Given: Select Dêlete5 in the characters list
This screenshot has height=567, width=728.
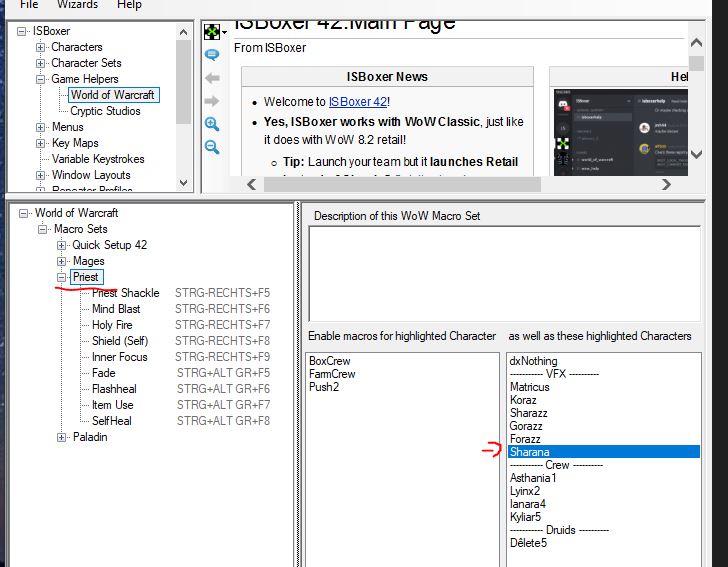Looking at the screenshot, I should pos(528,543).
